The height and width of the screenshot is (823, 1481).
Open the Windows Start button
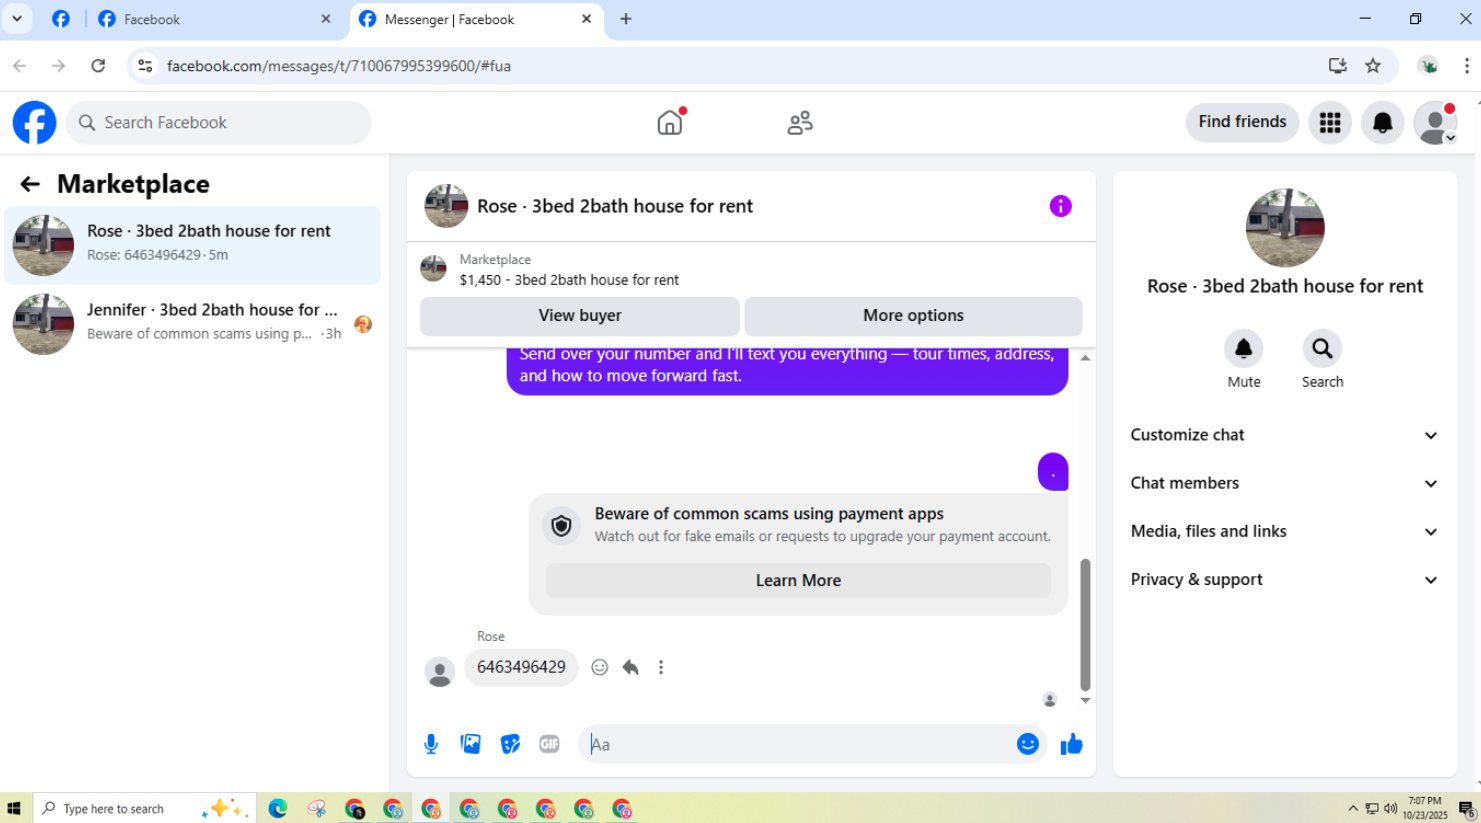point(14,808)
